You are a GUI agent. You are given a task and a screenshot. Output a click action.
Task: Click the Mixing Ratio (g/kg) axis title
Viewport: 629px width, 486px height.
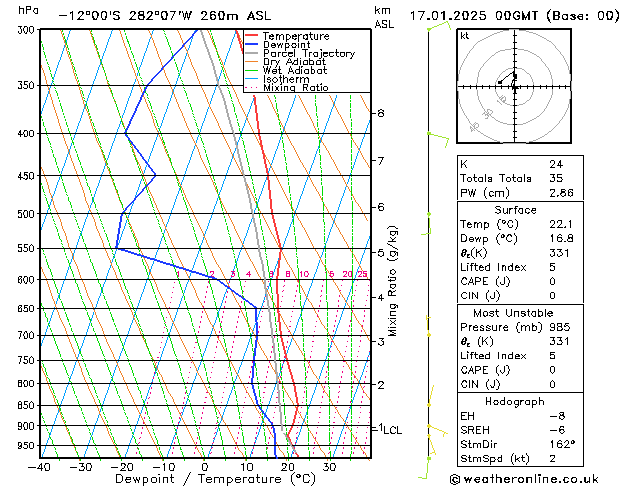click(392, 281)
